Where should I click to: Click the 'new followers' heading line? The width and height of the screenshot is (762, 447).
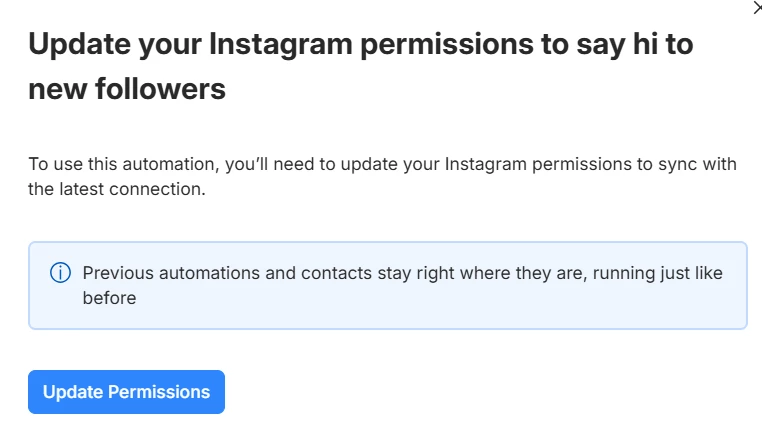127,89
